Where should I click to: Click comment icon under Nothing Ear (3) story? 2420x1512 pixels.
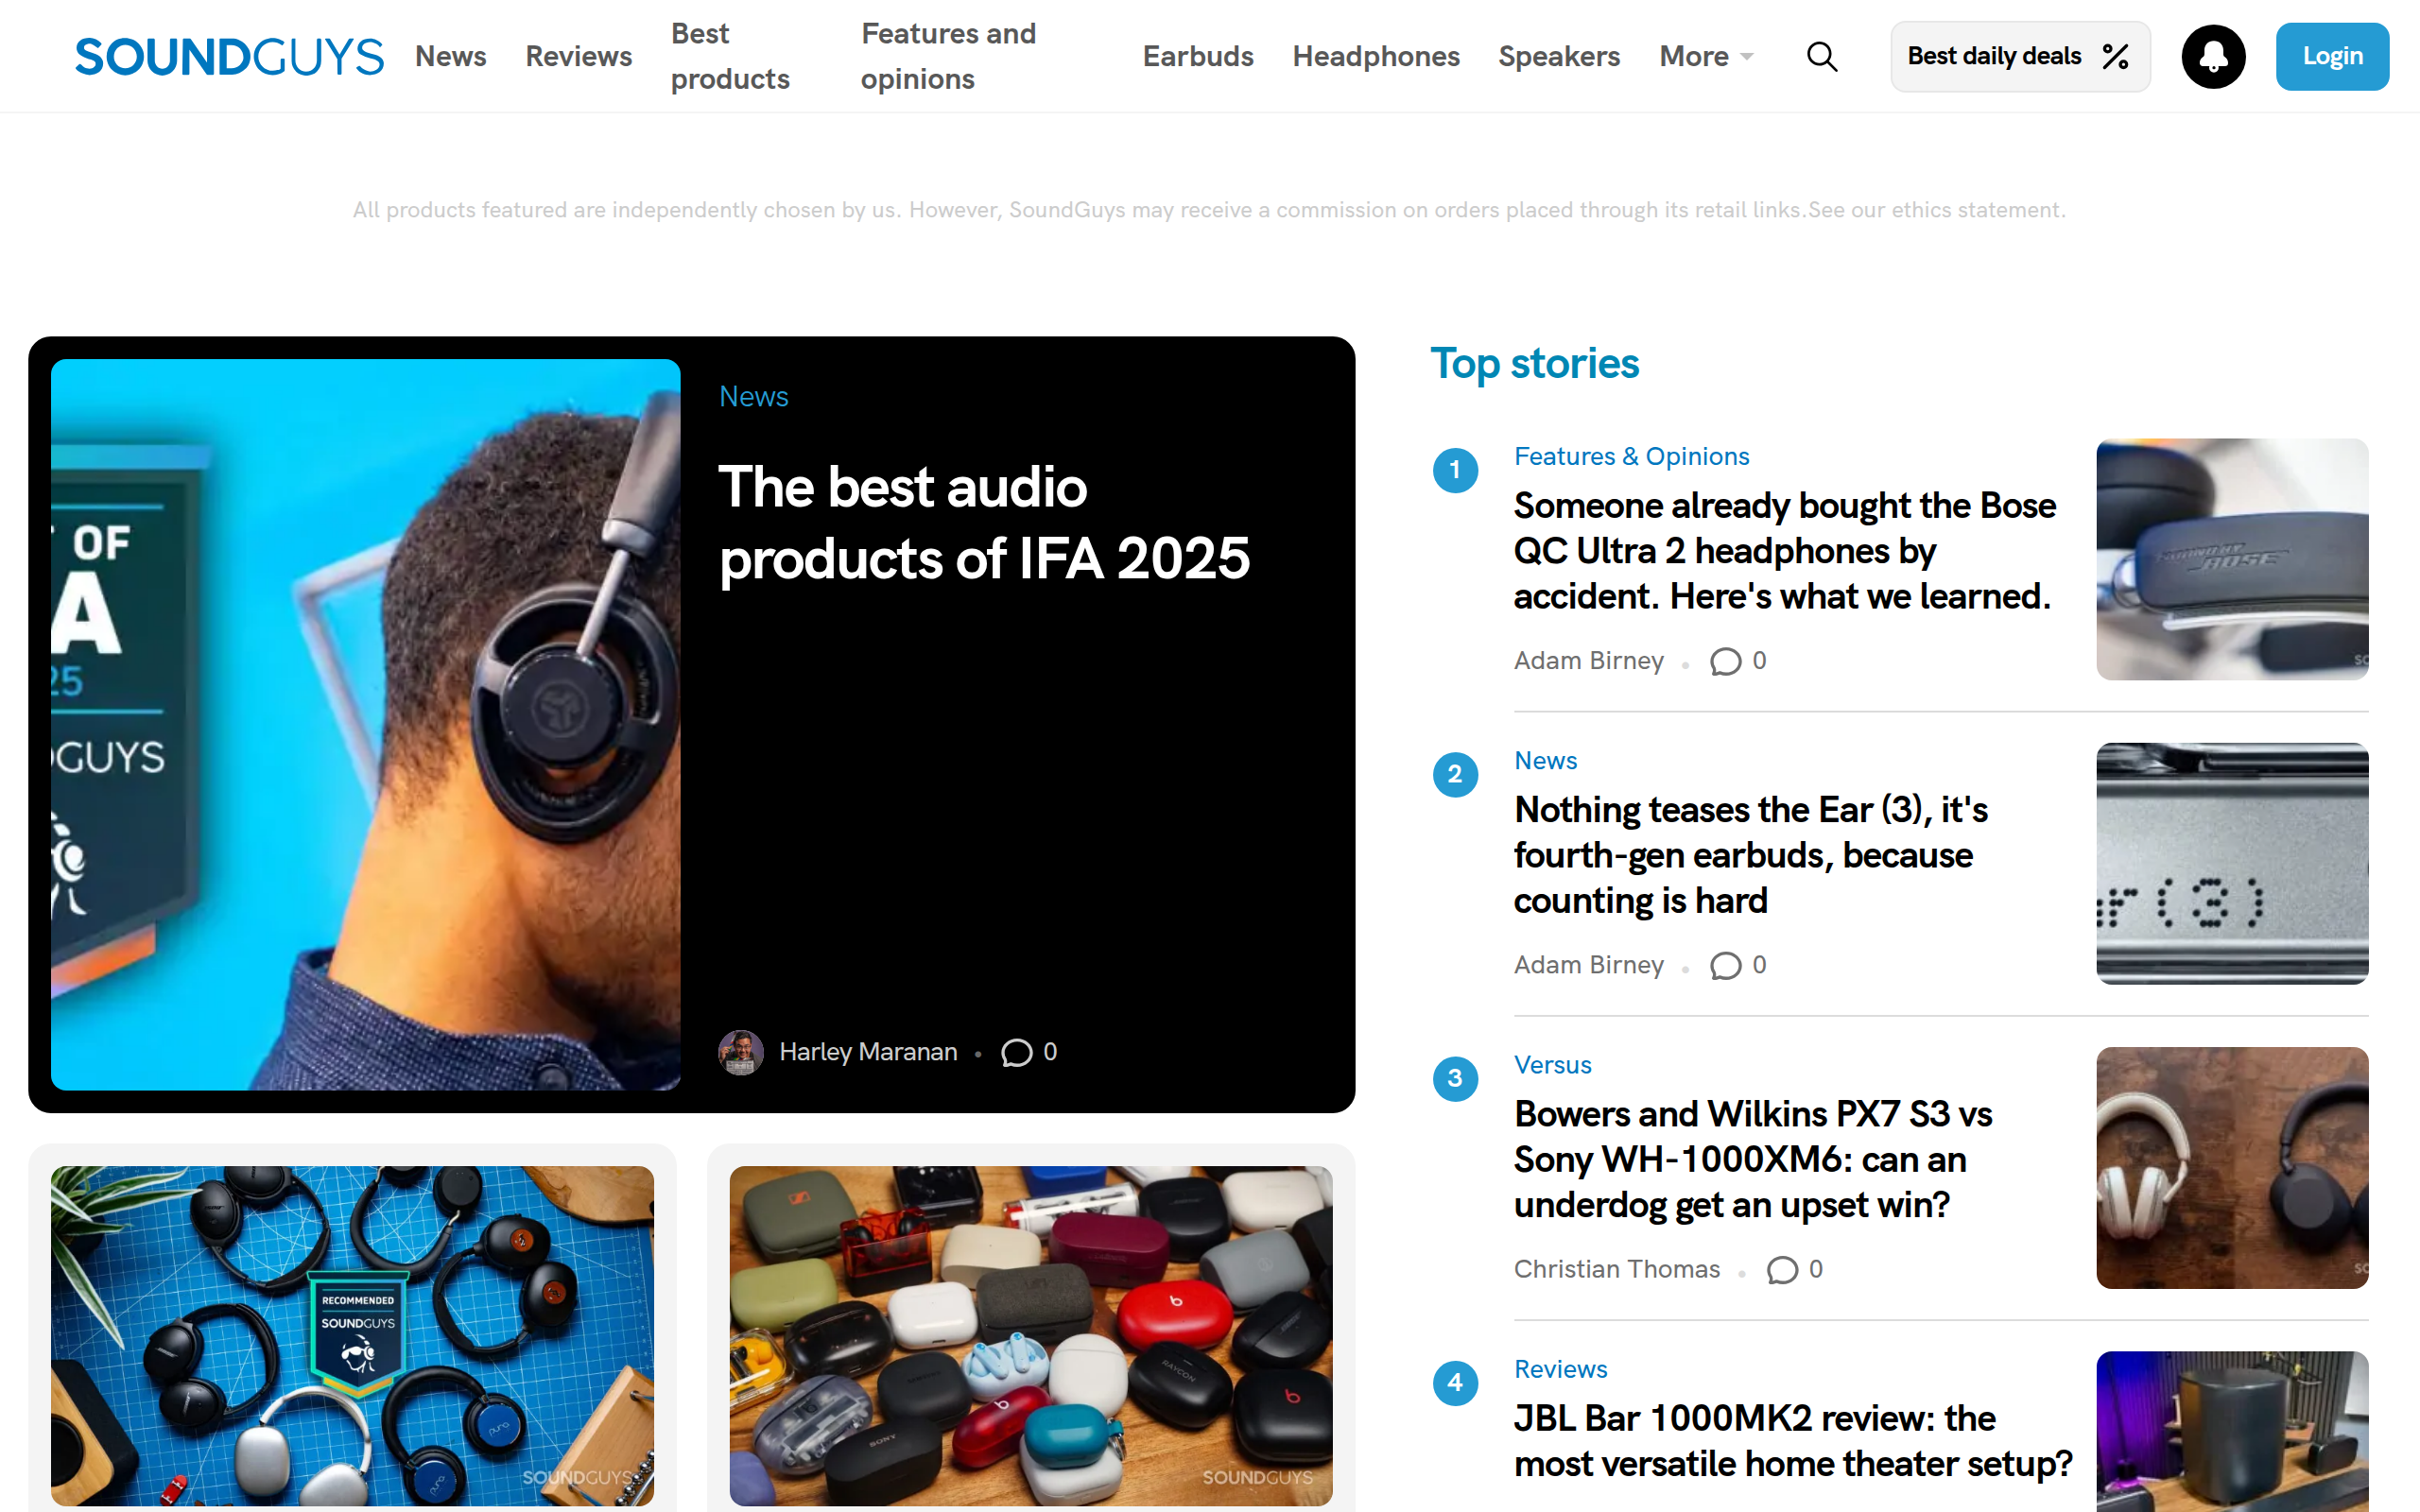(1725, 965)
